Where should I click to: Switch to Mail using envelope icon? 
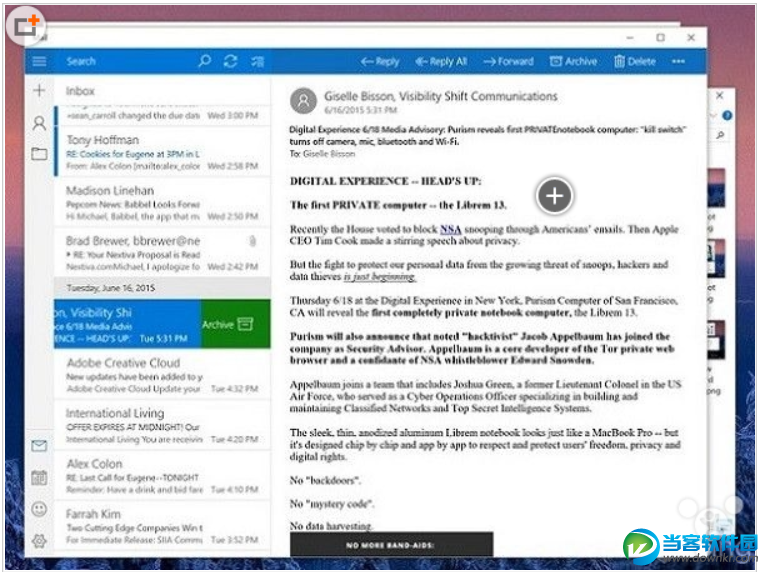coord(39,446)
